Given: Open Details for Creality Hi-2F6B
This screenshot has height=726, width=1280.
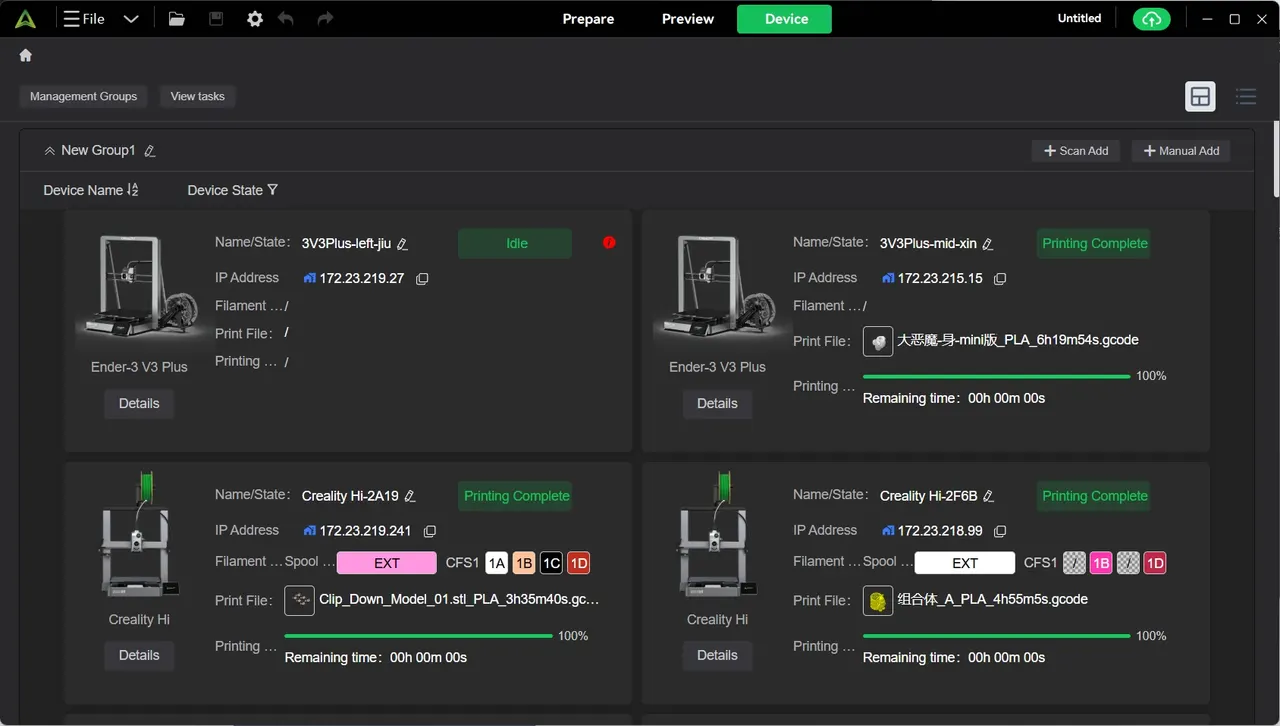Looking at the screenshot, I should point(717,655).
